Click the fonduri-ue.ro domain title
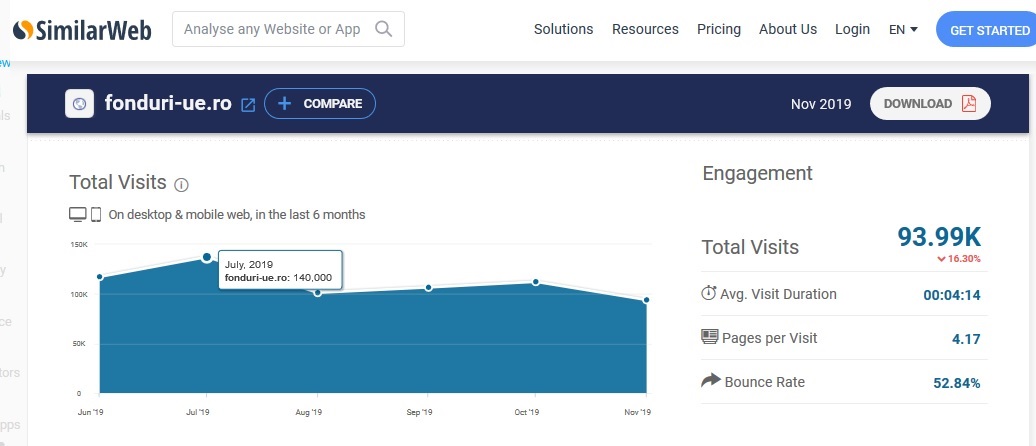The image size is (1036, 446). coord(168,104)
